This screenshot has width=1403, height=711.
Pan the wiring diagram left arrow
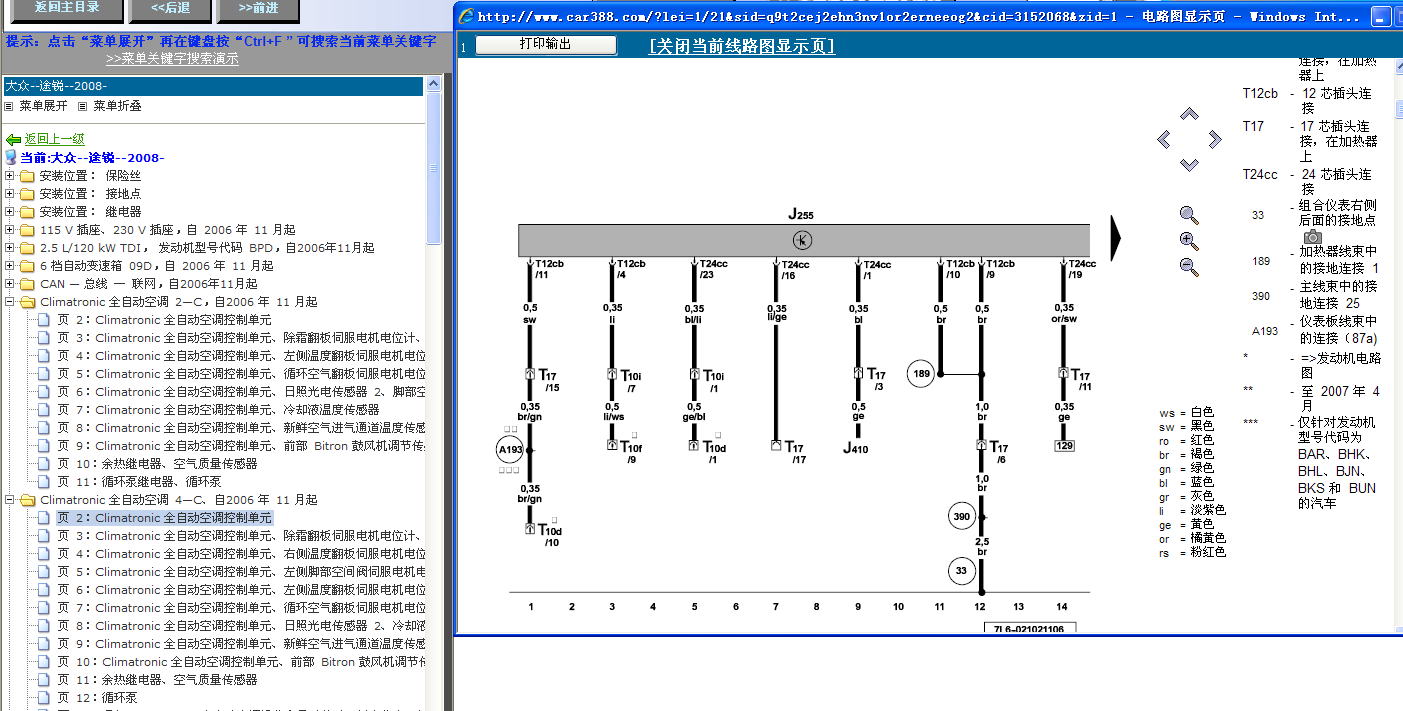1164,139
